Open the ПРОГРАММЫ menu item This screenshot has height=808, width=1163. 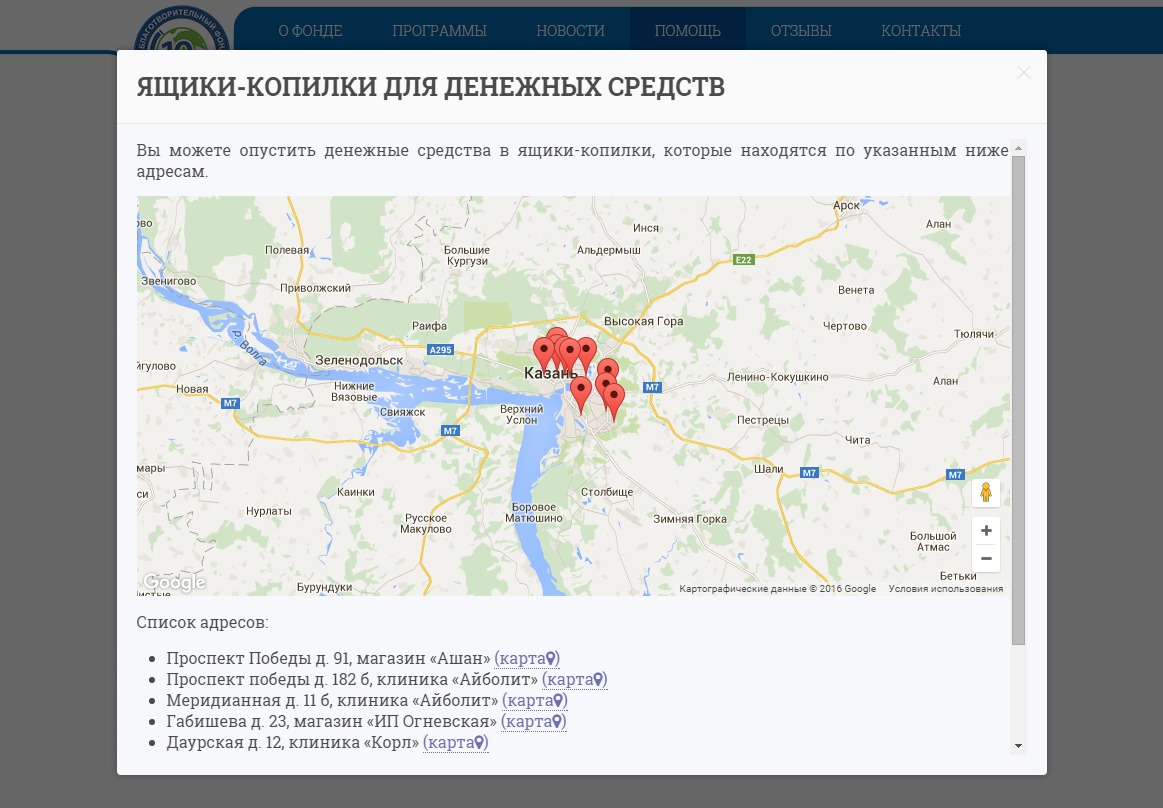[439, 30]
